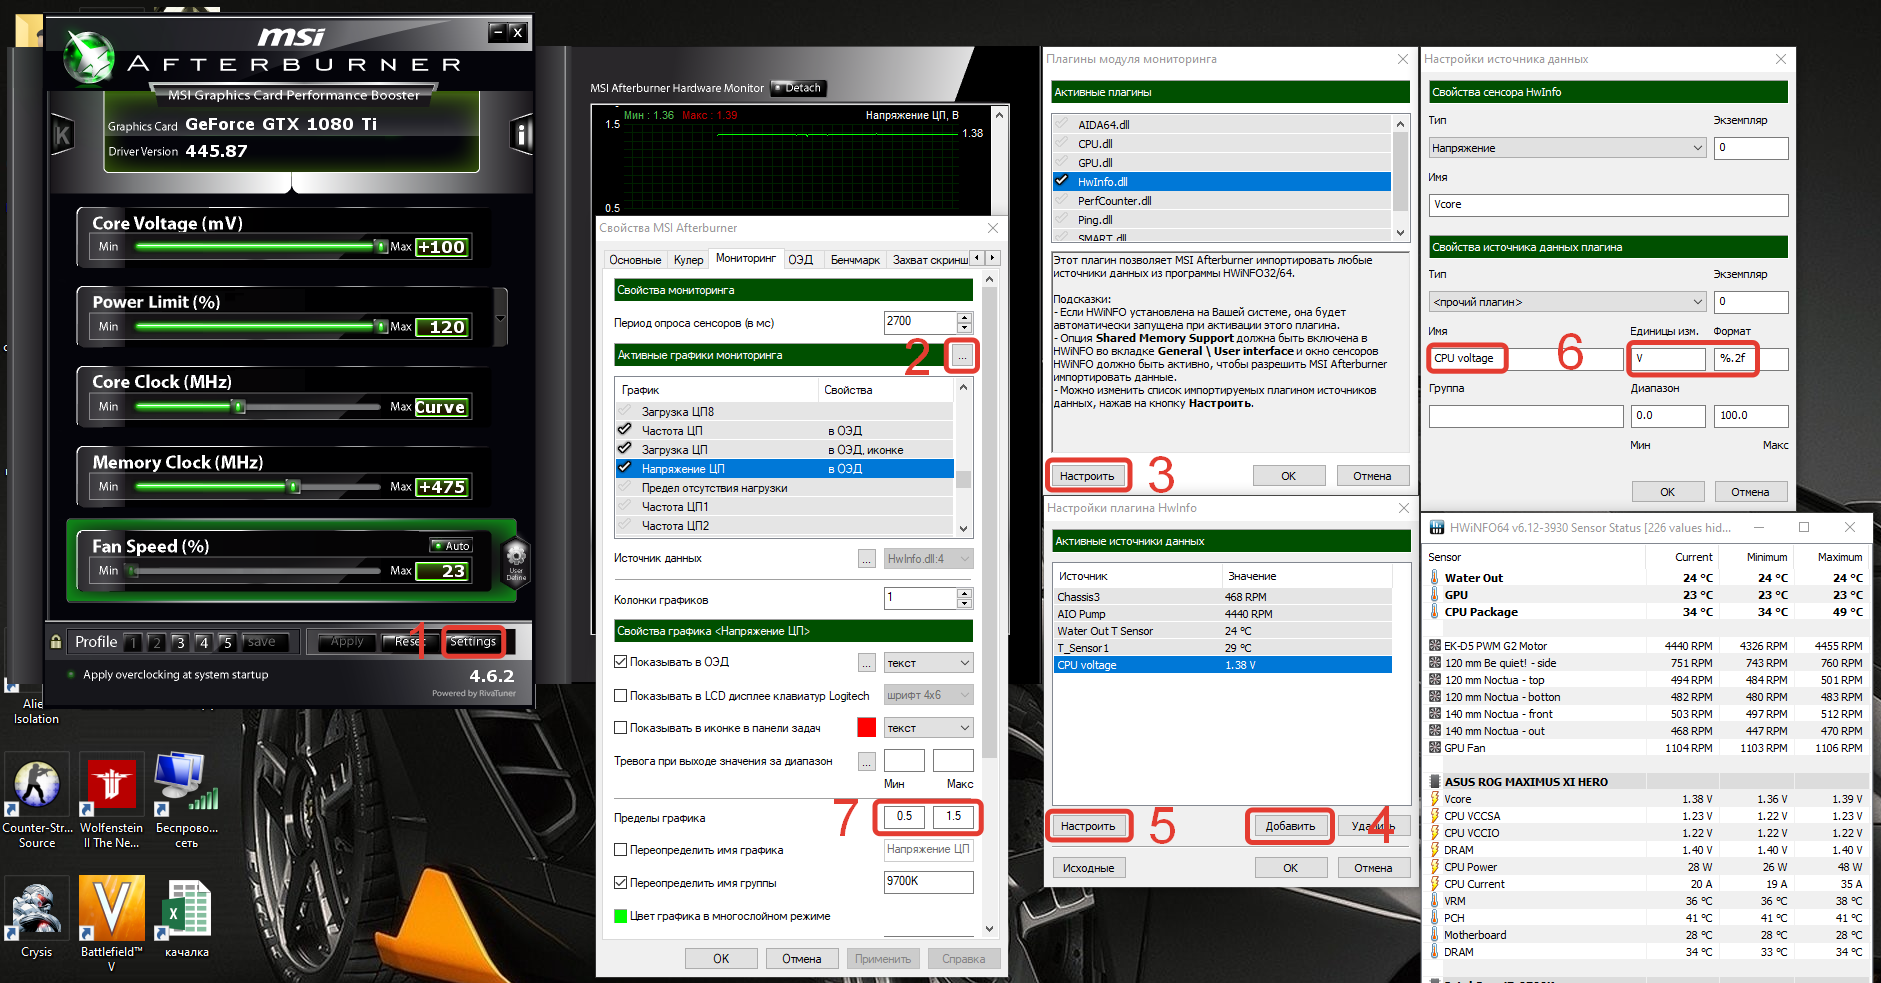1881x983 pixels.
Task: Uncheck the HwInfo.dll plugin checkbox
Action: coord(1062,182)
